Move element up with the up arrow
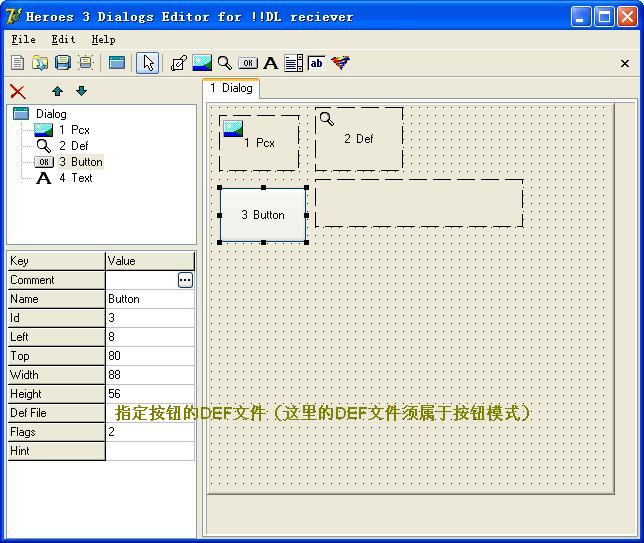 tap(58, 91)
